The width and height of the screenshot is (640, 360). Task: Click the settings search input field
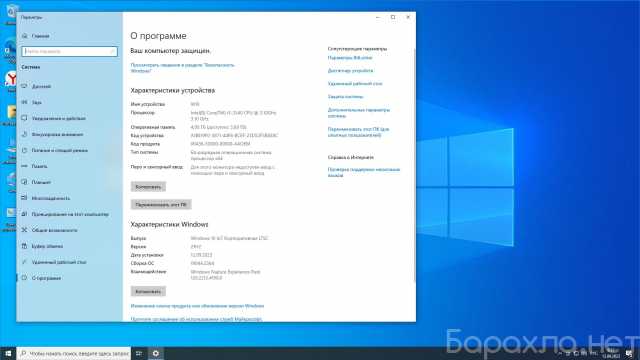[69, 51]
